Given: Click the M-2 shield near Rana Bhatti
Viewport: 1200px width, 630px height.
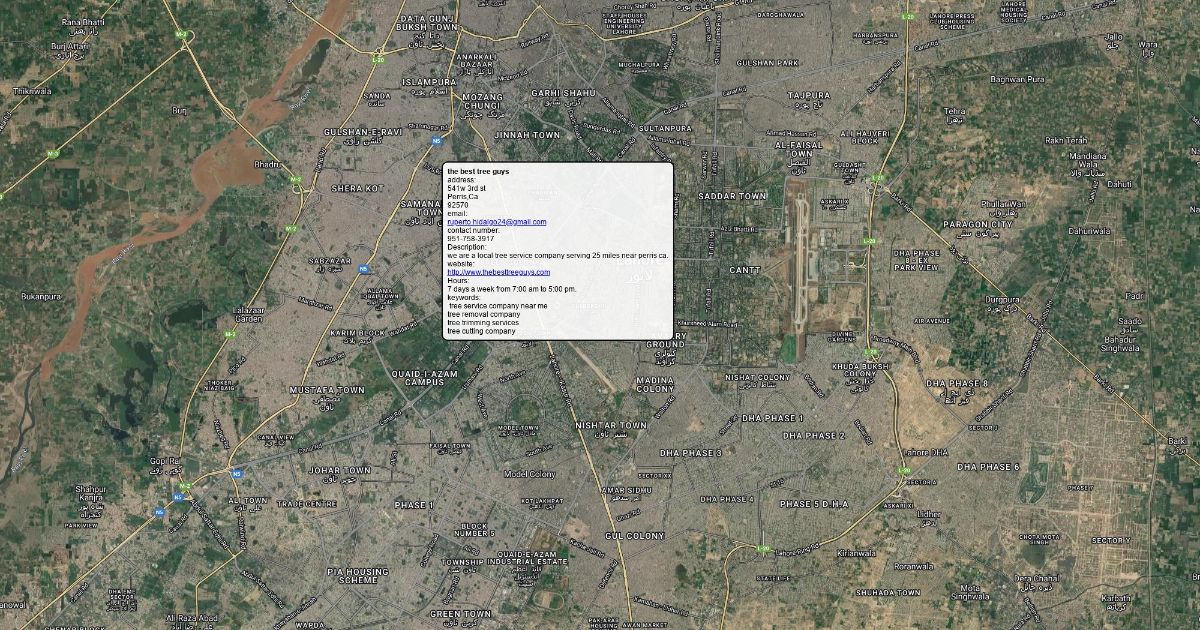Looking at the screenshot, I should pos(181,35).
